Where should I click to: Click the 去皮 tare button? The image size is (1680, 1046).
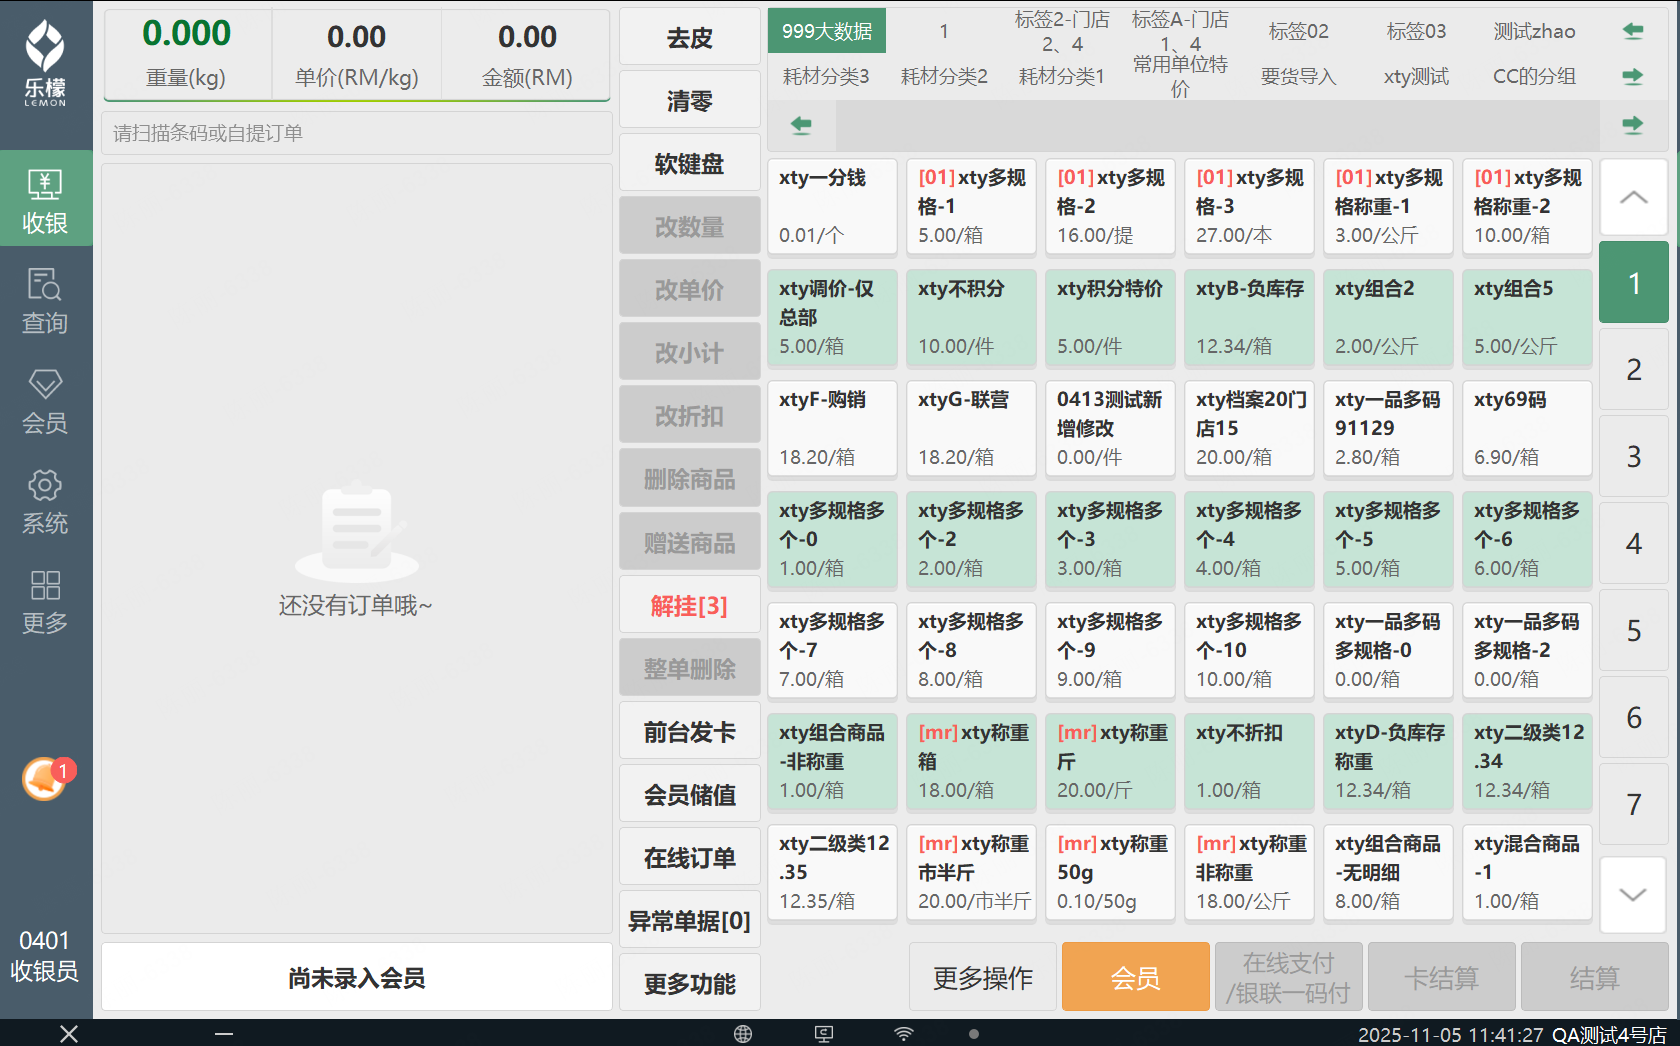click(689, 38)
